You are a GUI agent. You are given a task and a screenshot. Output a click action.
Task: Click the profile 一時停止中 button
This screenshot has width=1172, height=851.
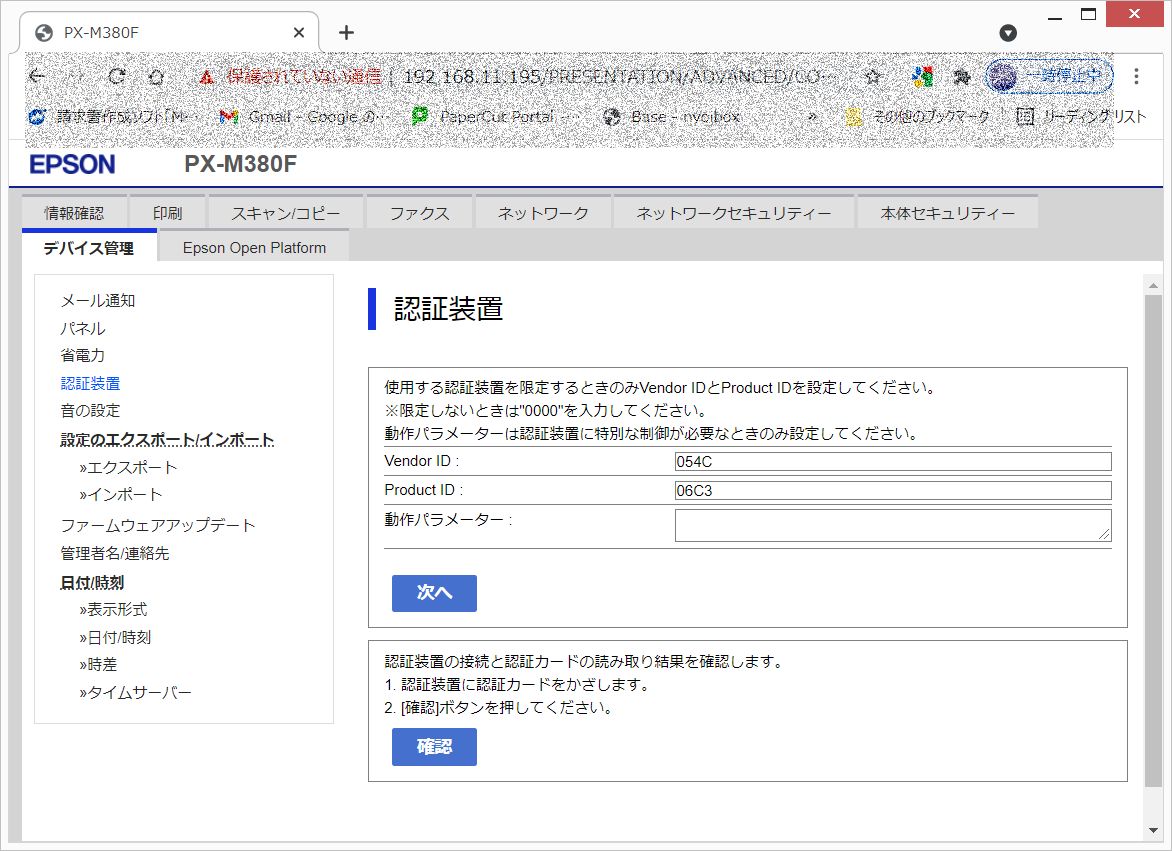tap(1049, 76)
